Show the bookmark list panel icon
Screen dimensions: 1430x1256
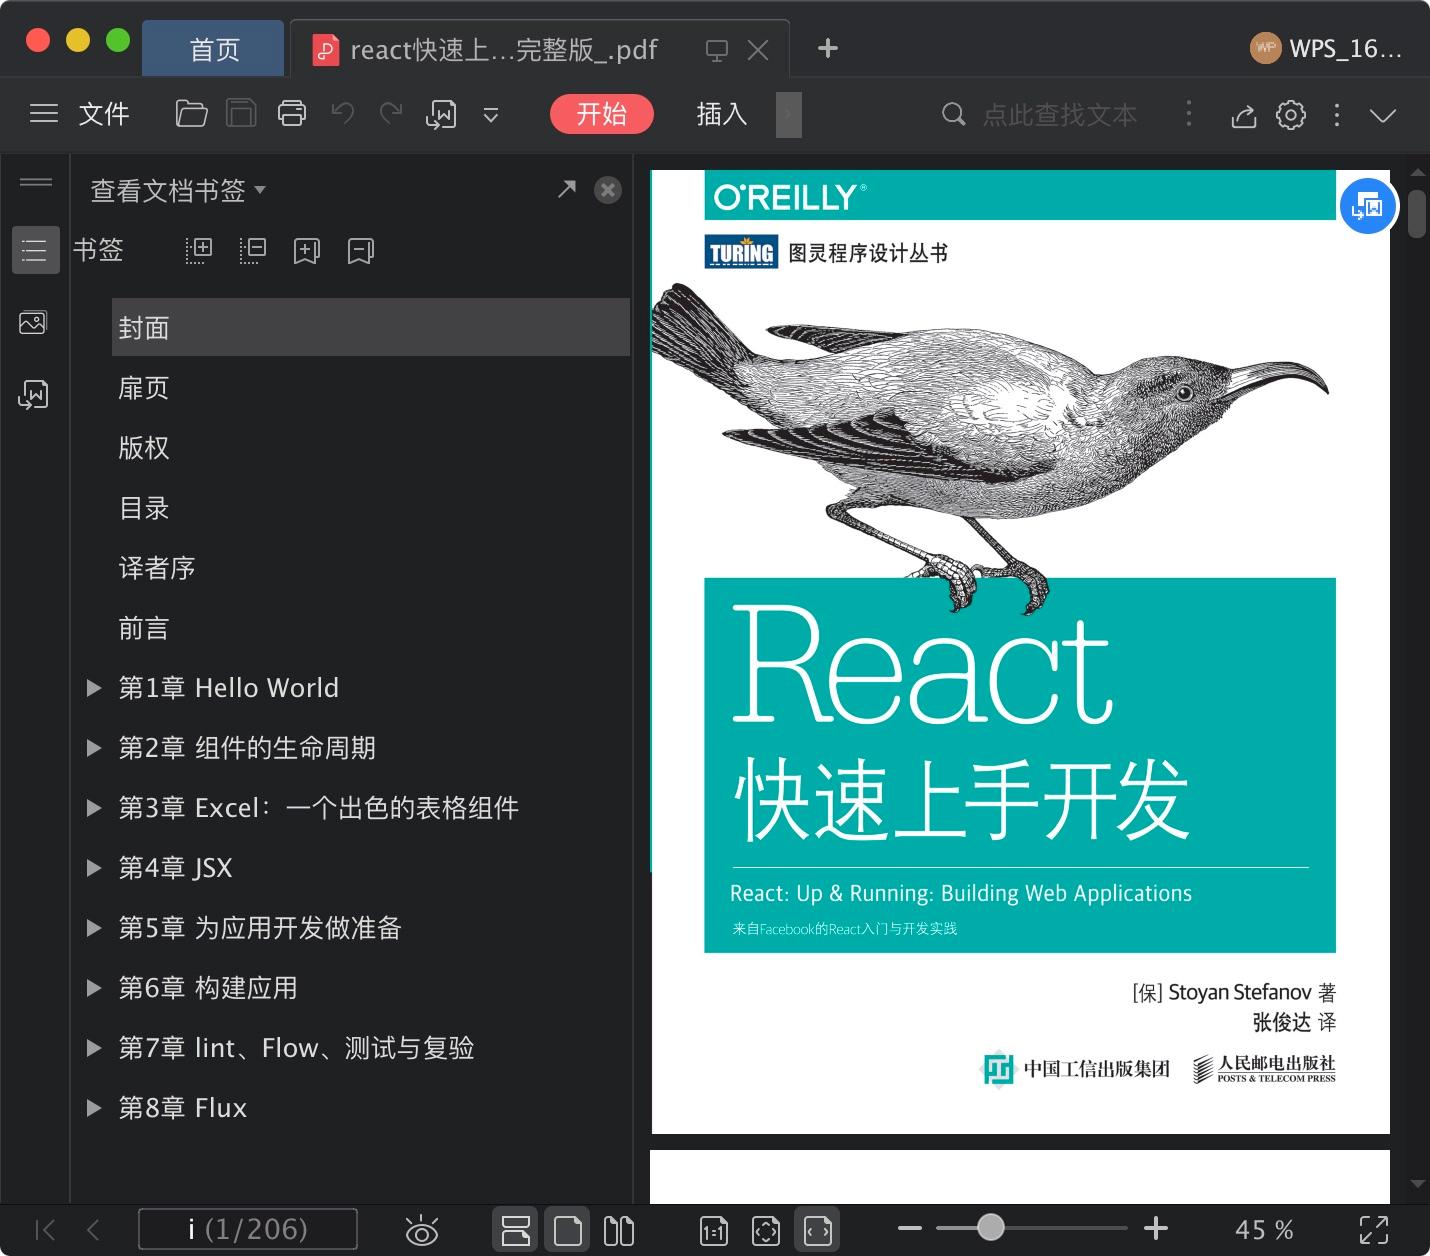pos(35,250)
